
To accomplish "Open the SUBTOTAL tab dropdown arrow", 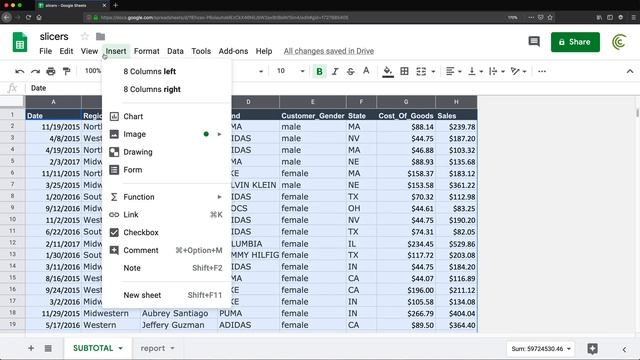I will (120, 349).
